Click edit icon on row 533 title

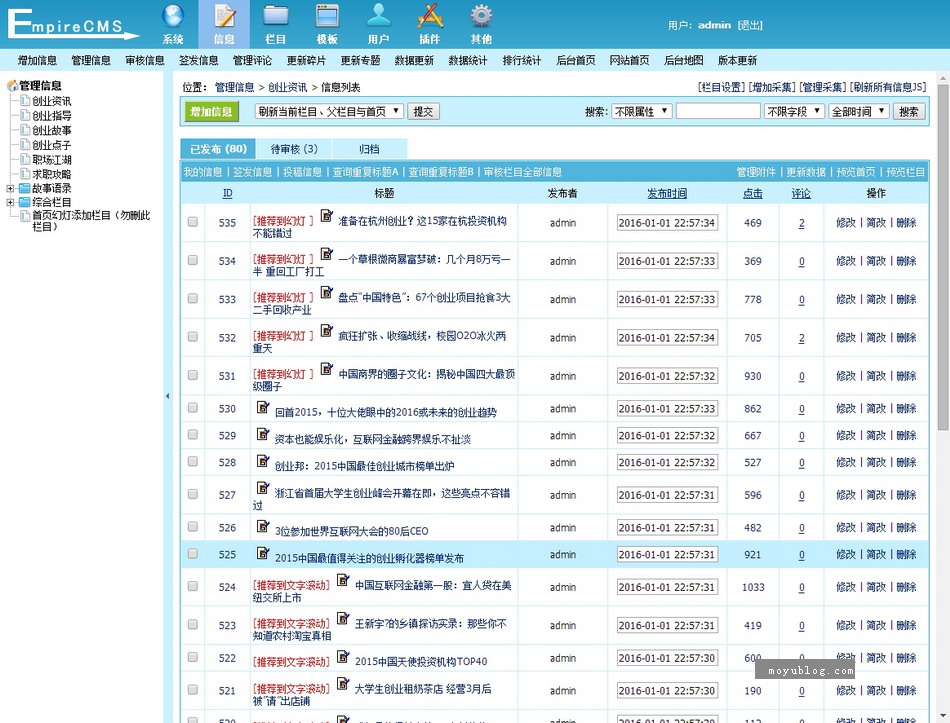(327, 292)
